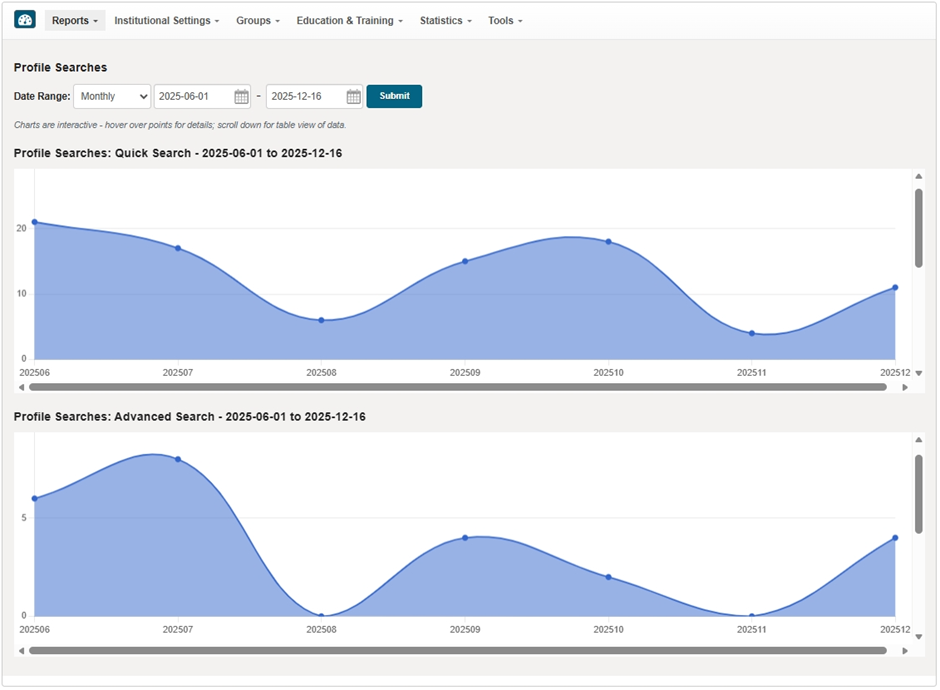
Task: Click Quick Search chart horizontal scrollbar
Action: (x=458, y=387)
